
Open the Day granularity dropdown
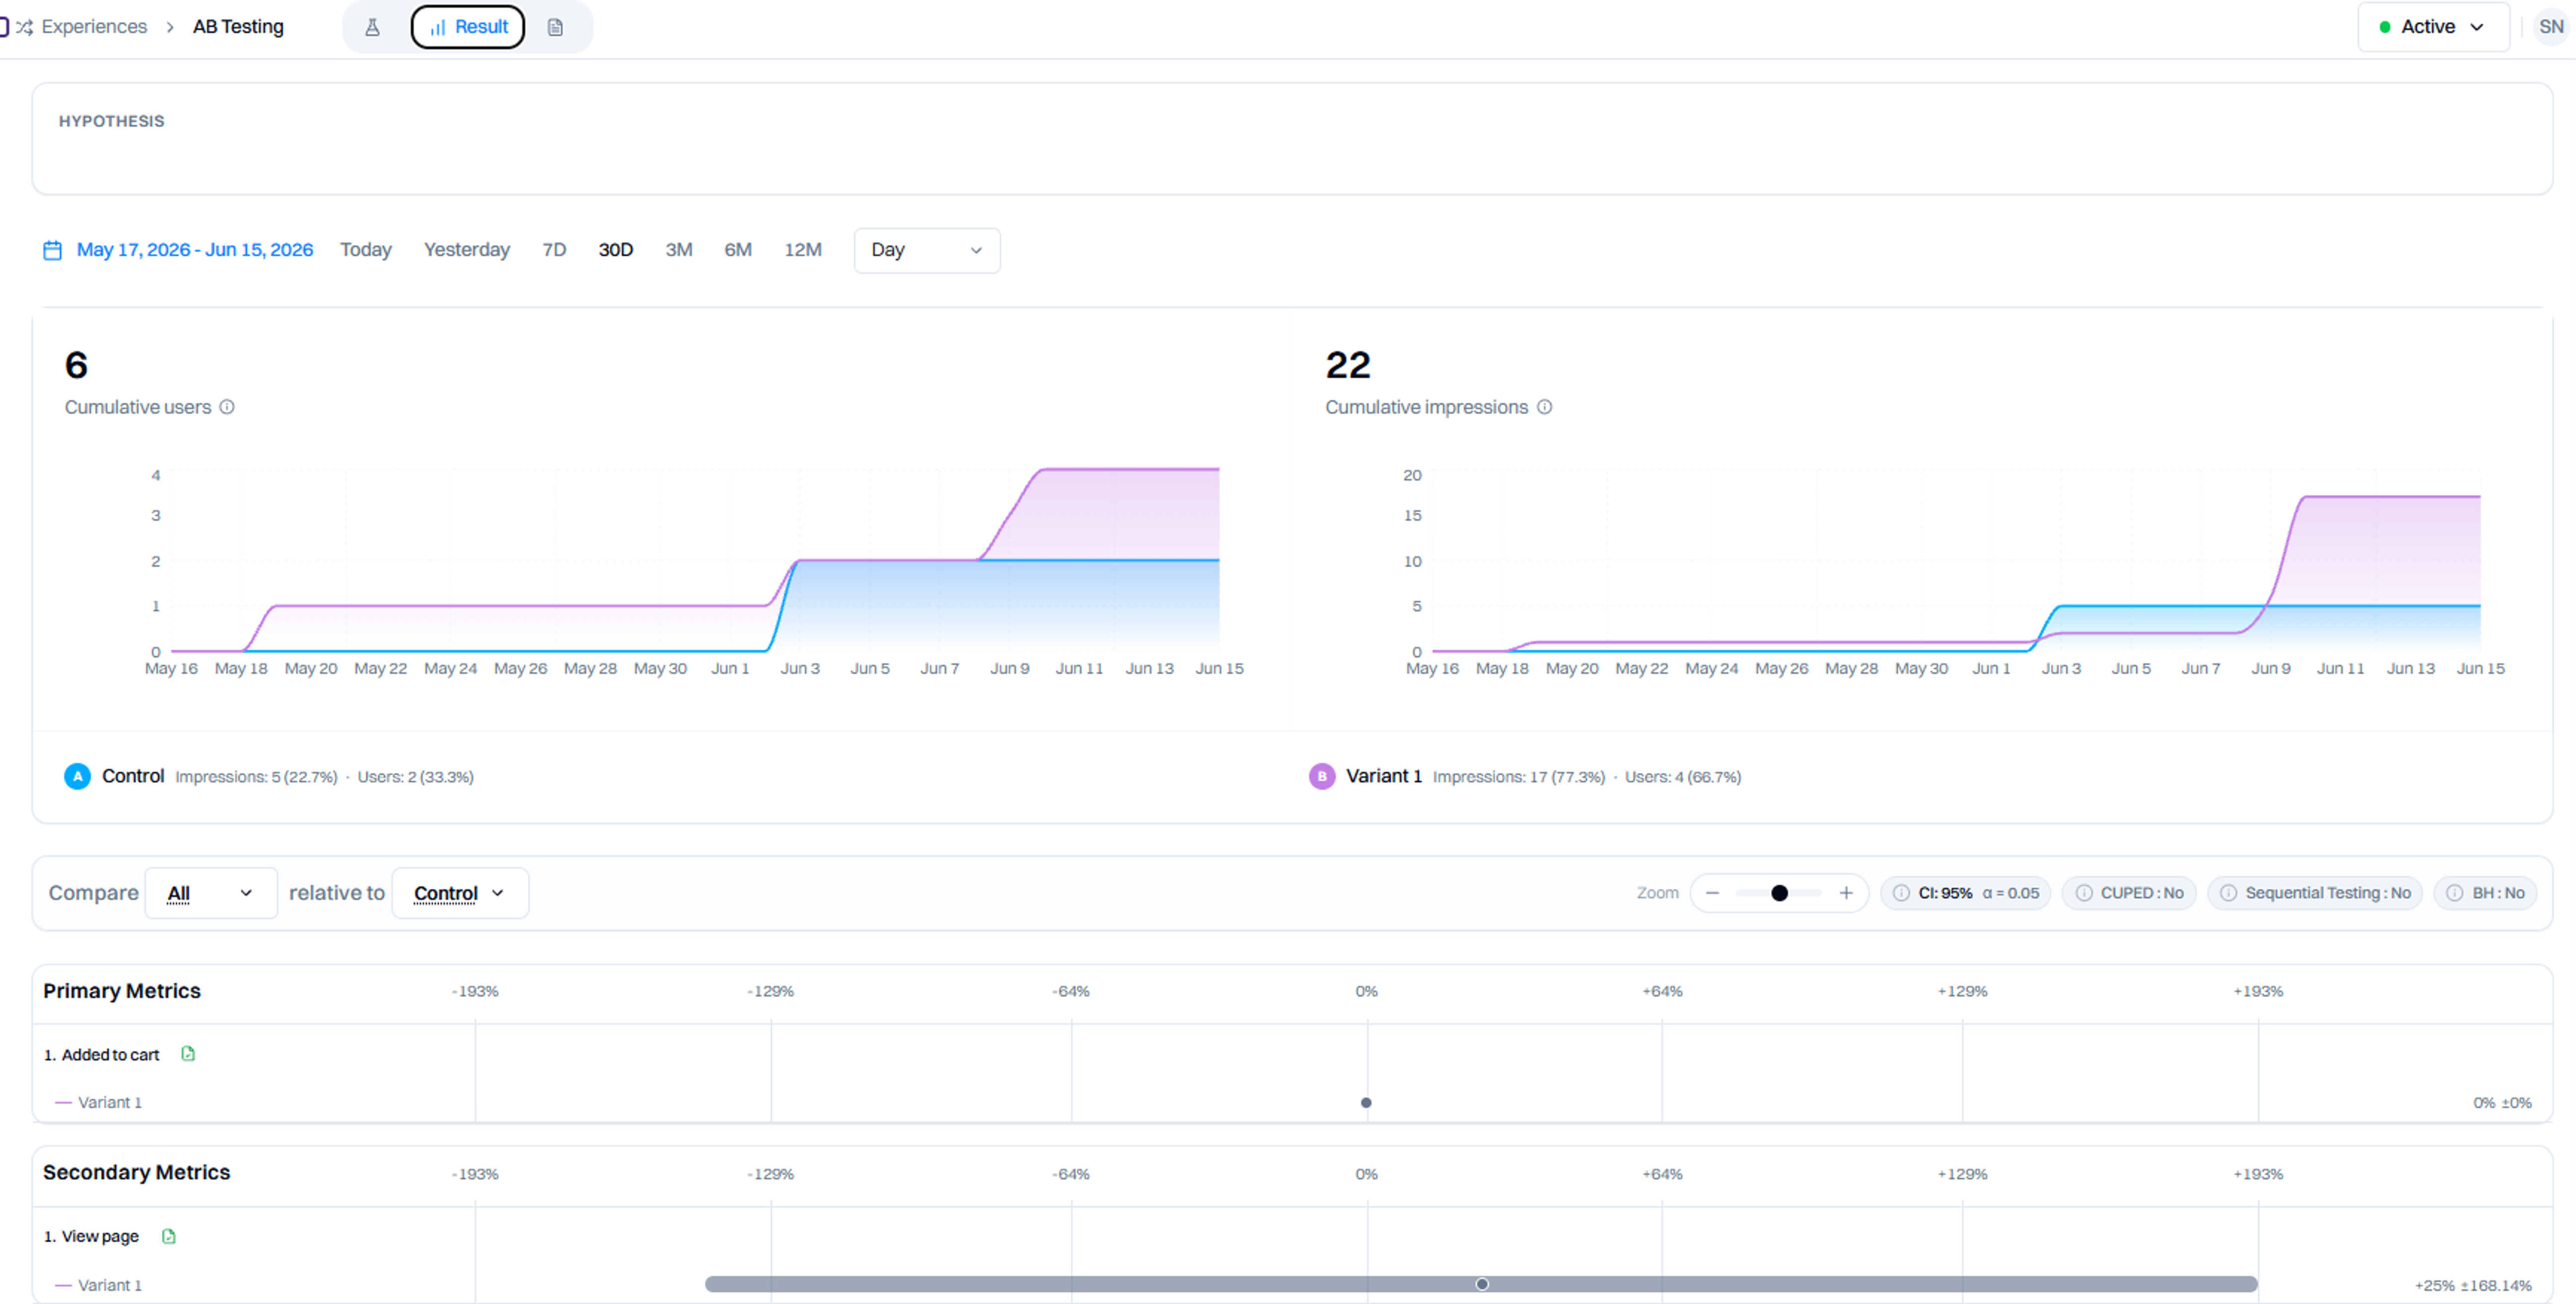927,250
